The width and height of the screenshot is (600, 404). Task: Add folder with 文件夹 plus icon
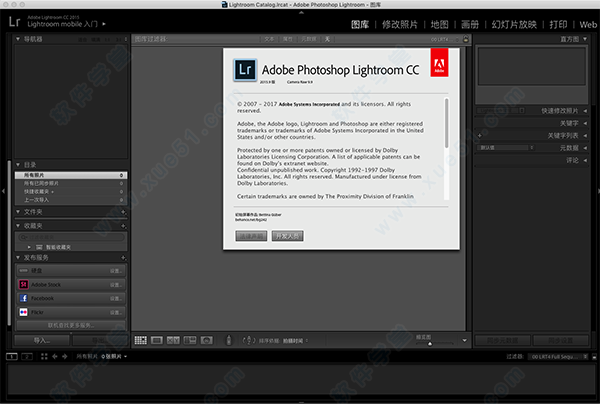(123, 212)
